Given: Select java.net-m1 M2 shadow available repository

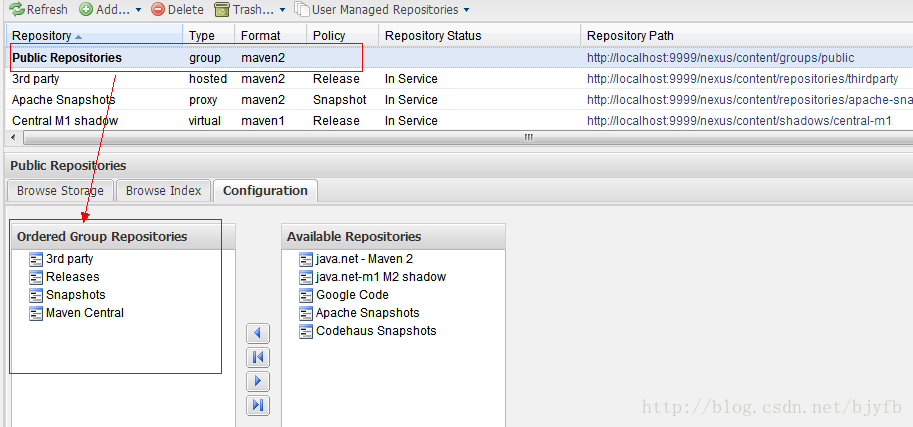Looking at the screenshot, I should point(381,277).
